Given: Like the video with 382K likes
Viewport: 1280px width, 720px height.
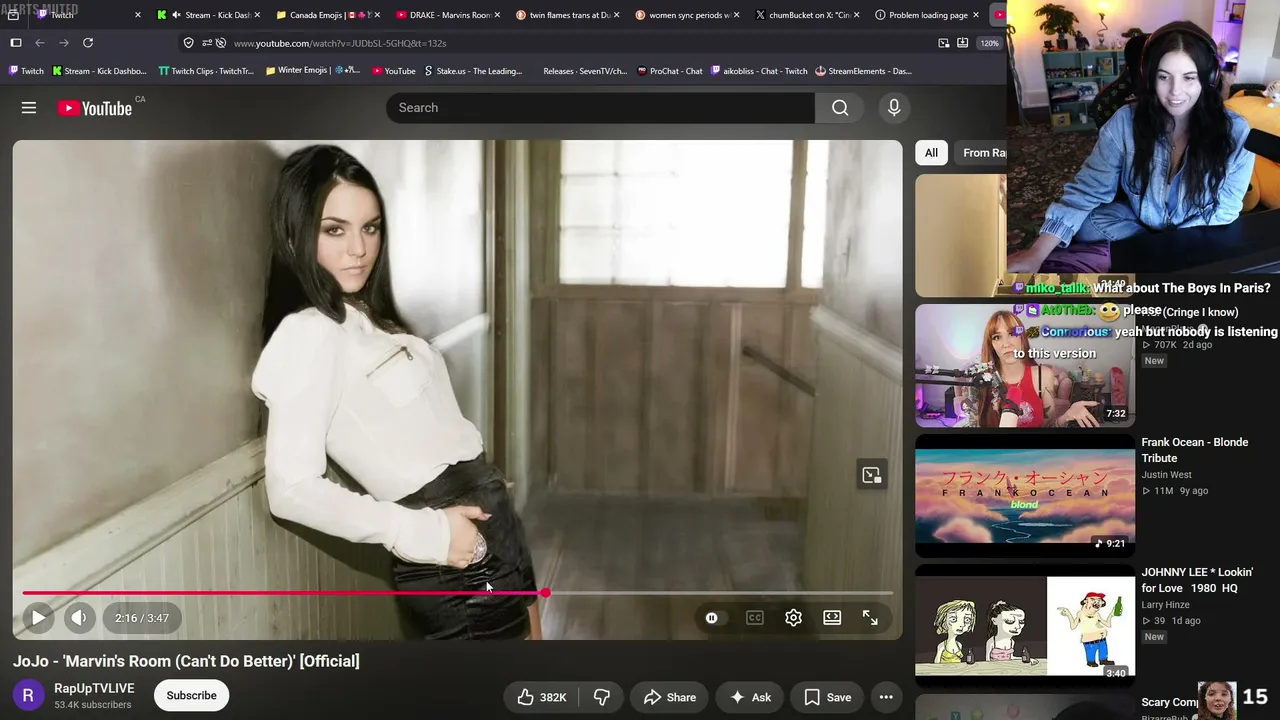Looking at the screenshot, I should pos(541,697).
